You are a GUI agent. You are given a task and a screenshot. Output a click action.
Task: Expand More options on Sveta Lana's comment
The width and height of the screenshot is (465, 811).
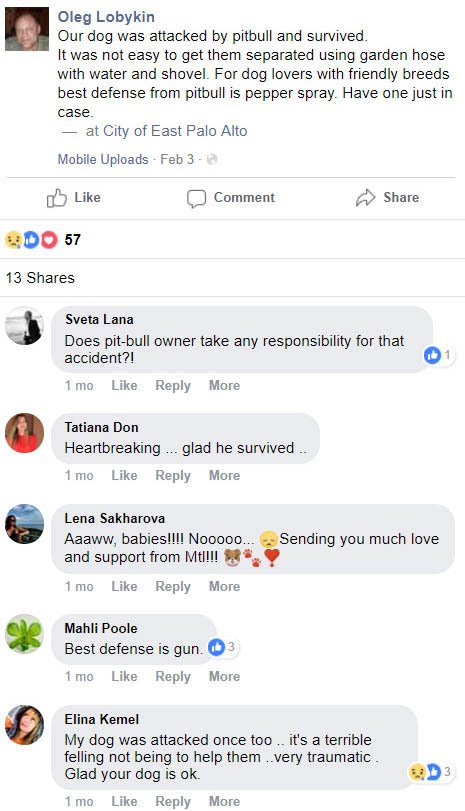tap(224, 385)
